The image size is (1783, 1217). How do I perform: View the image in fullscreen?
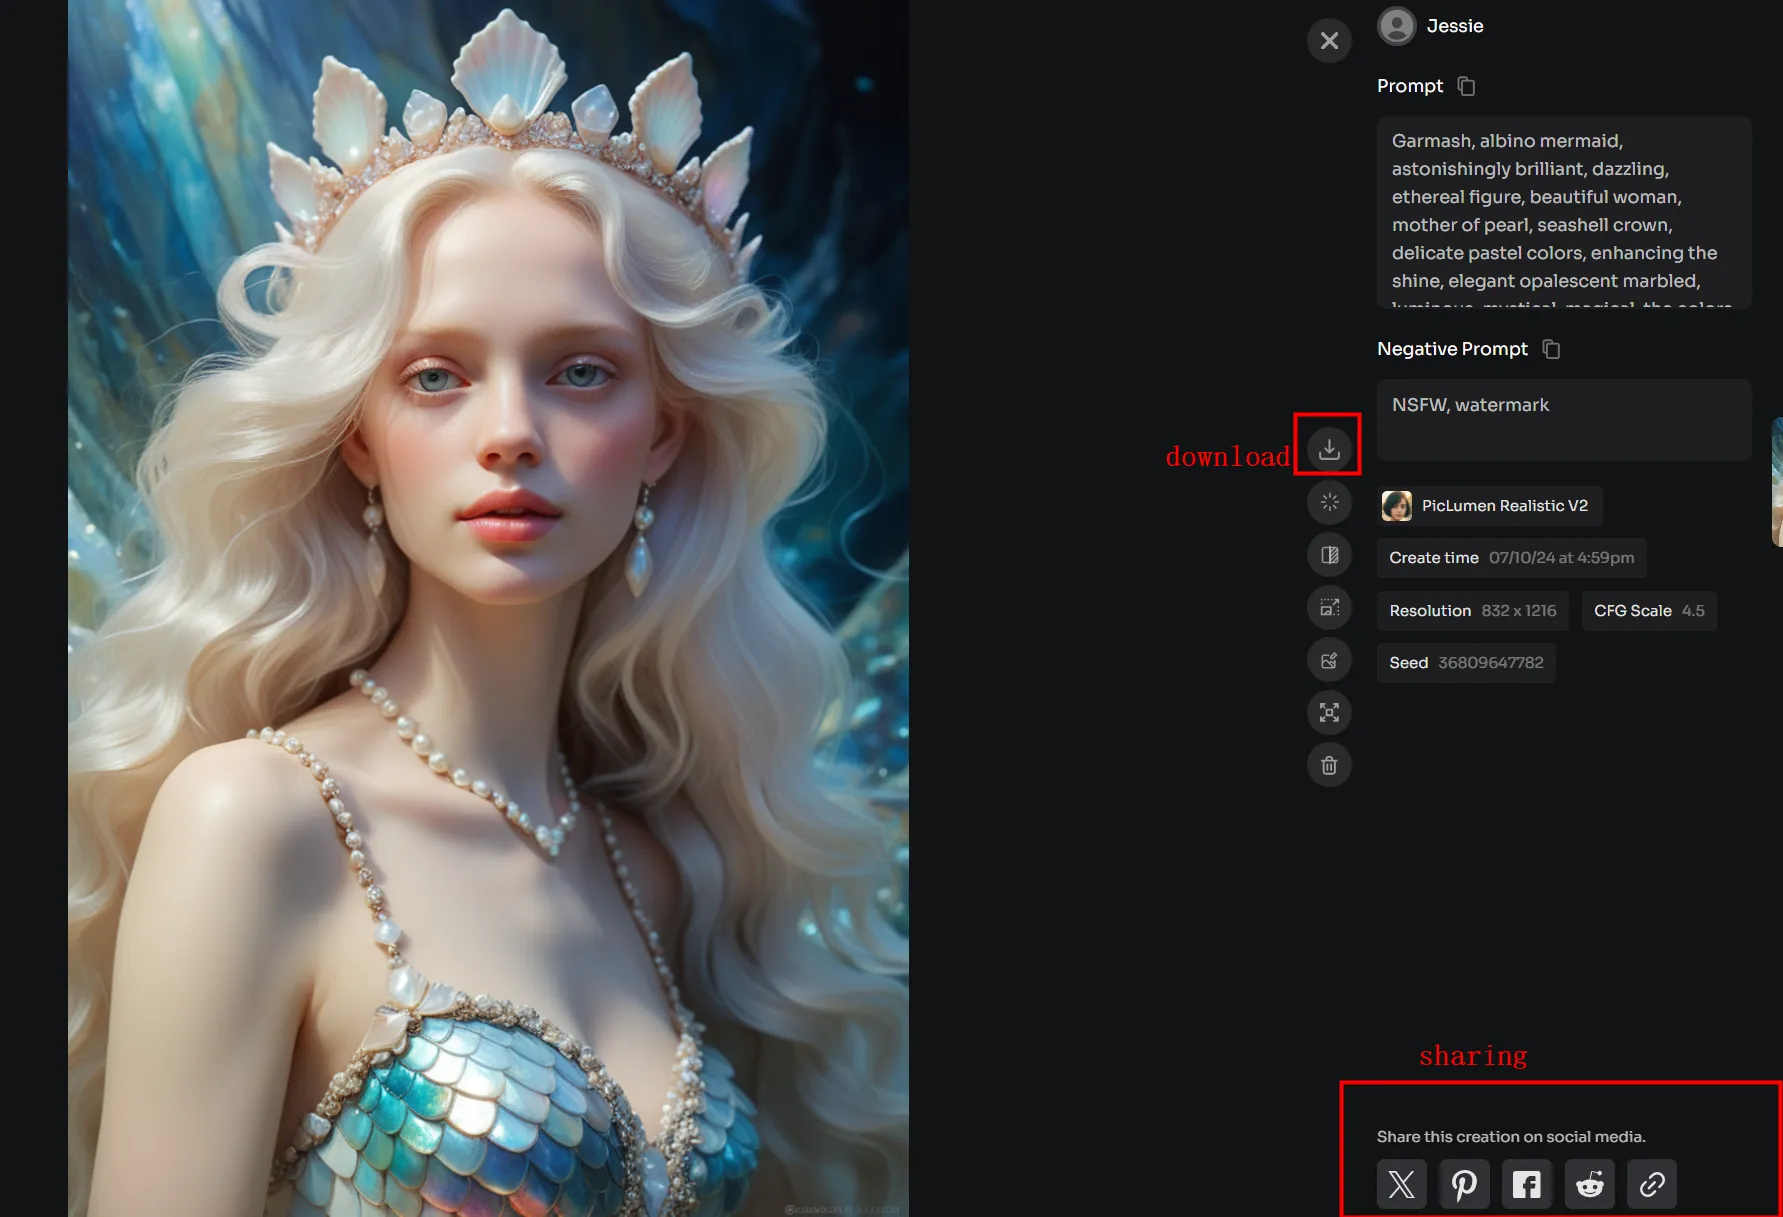1329,712
